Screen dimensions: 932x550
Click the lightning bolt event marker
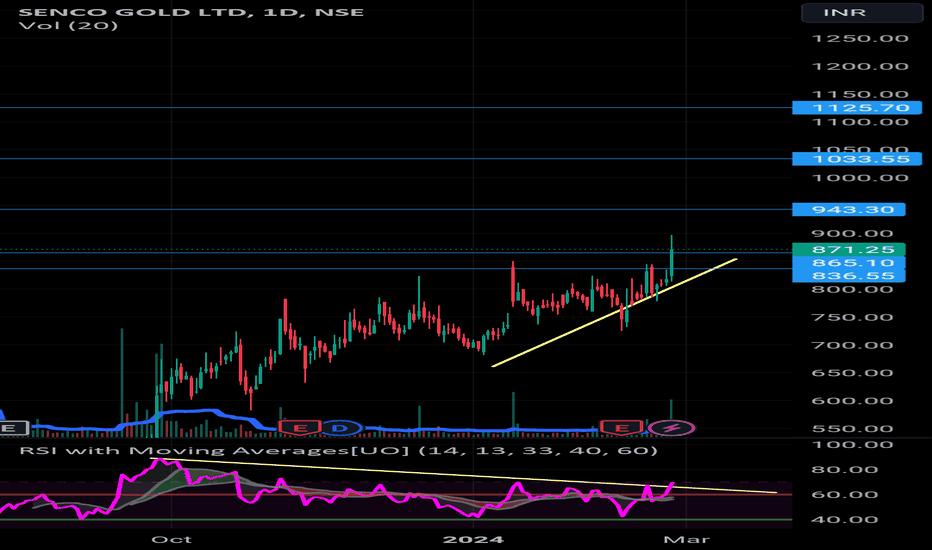tap(672, 428)
